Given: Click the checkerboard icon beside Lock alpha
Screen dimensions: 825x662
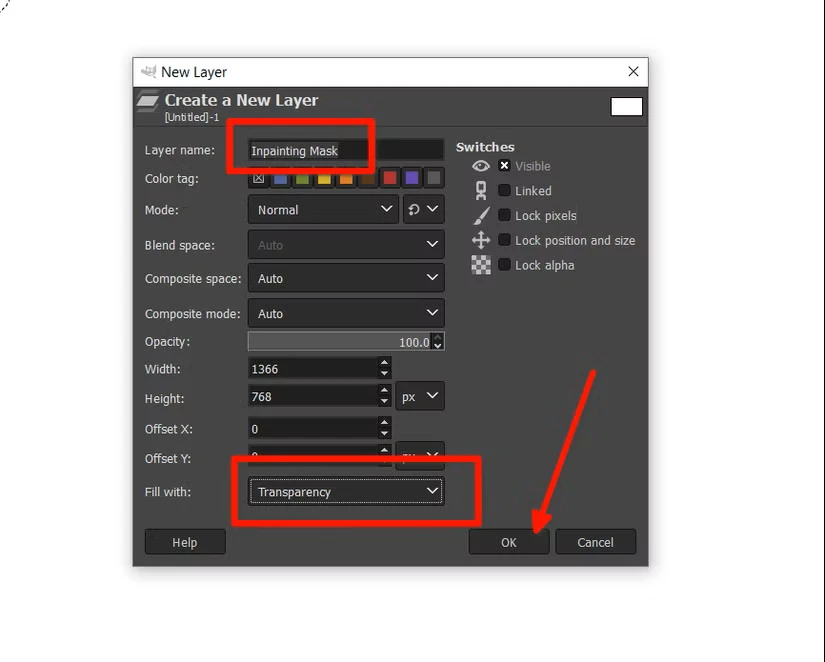Looking at the screenshot, I should tap(481, 265).
